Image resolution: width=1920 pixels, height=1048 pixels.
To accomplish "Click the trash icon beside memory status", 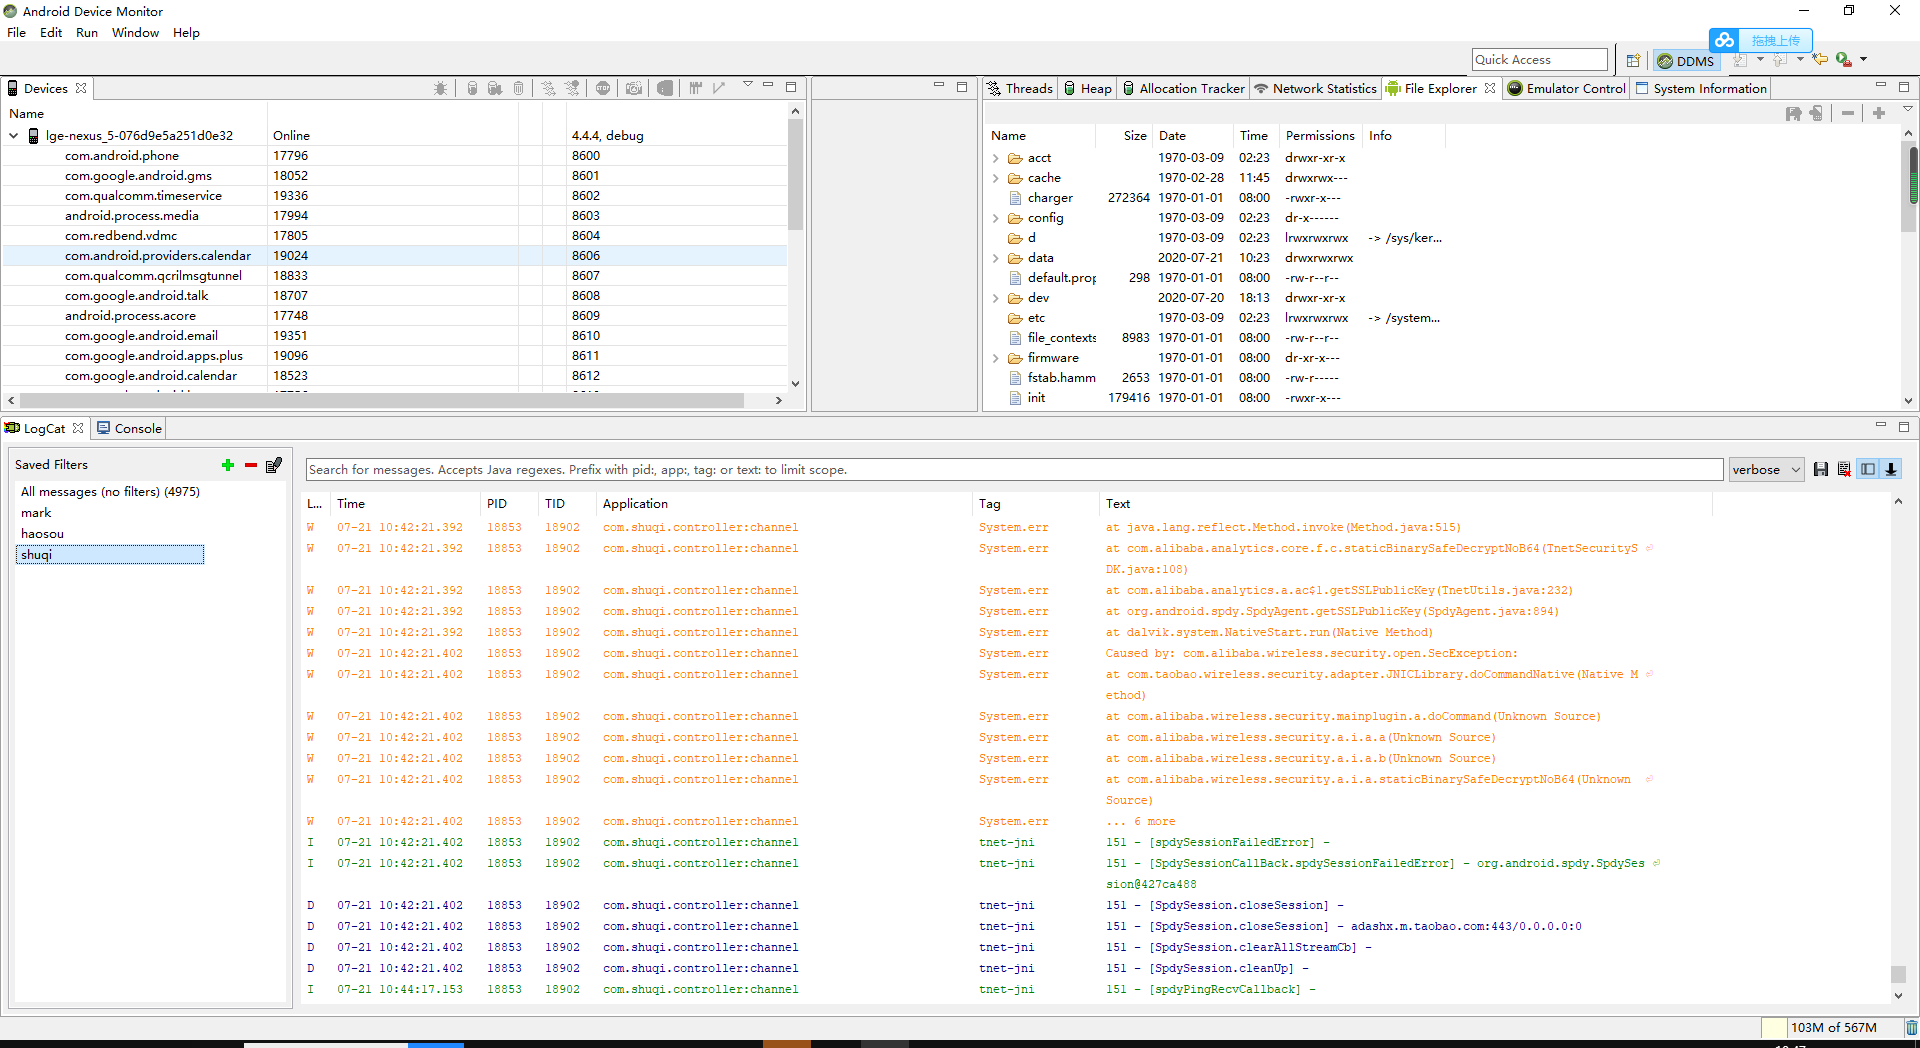I will tap(1911, 1027).
